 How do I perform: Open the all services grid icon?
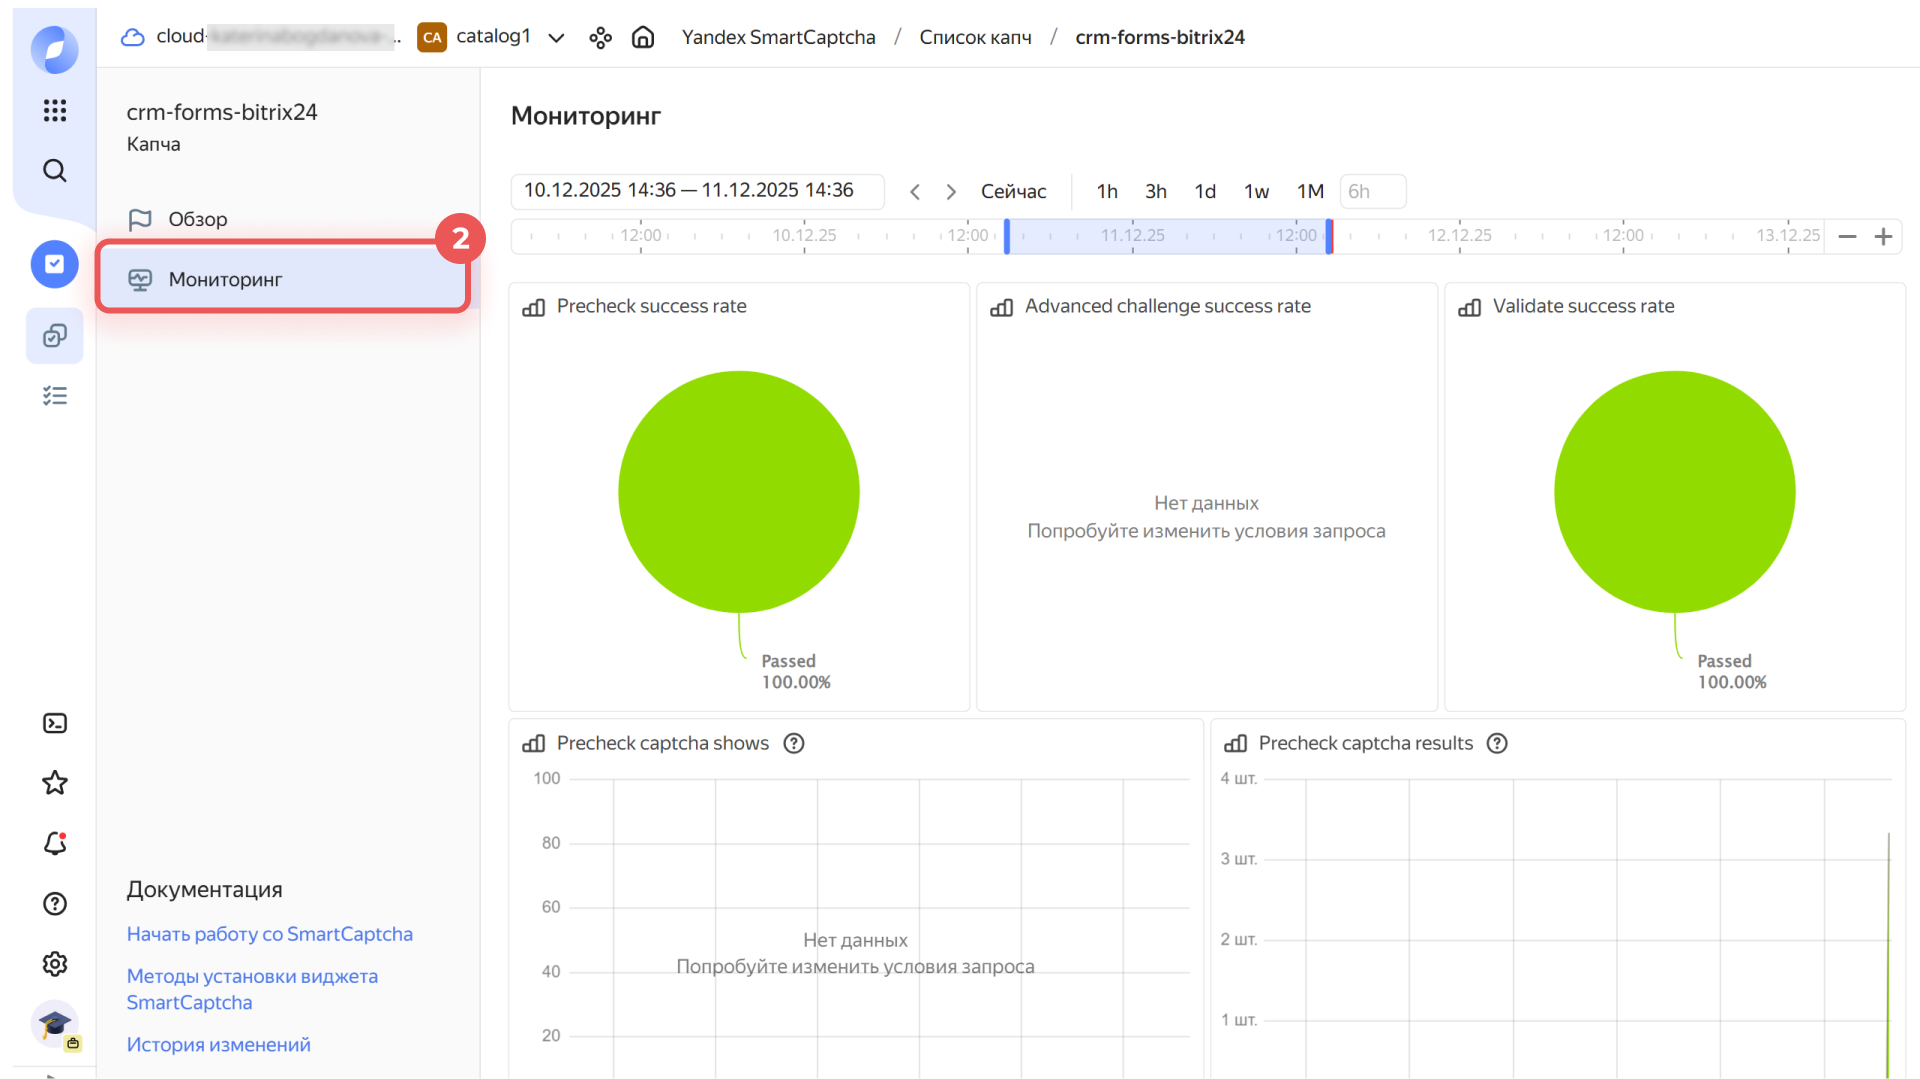[x=55, y=110]
